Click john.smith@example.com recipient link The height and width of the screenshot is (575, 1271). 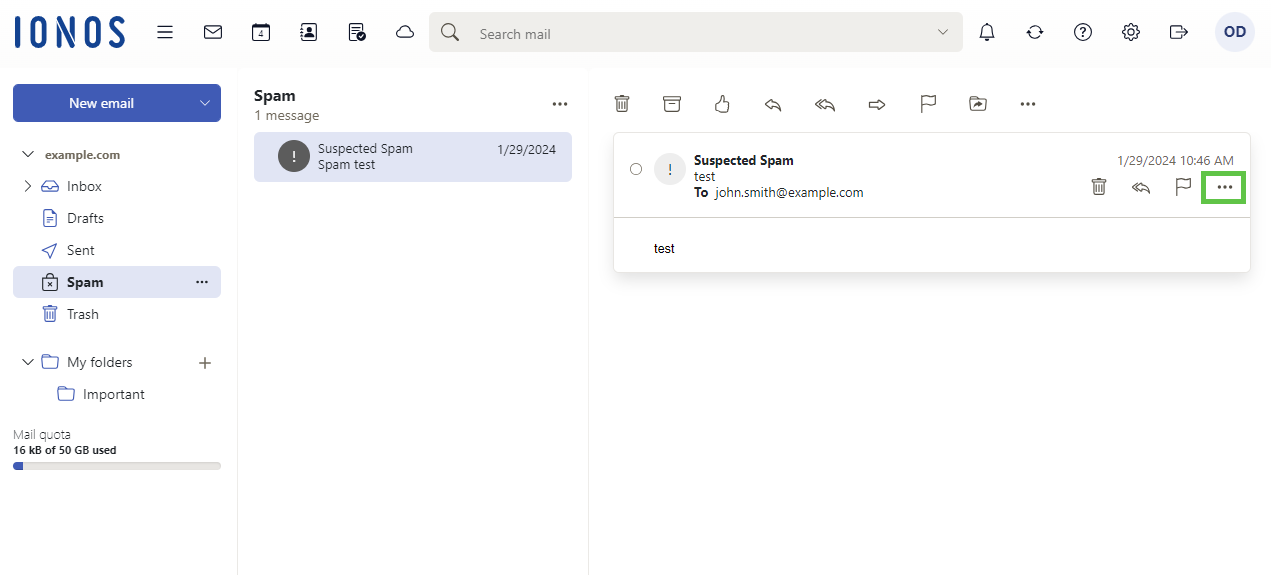coord(788,192)
